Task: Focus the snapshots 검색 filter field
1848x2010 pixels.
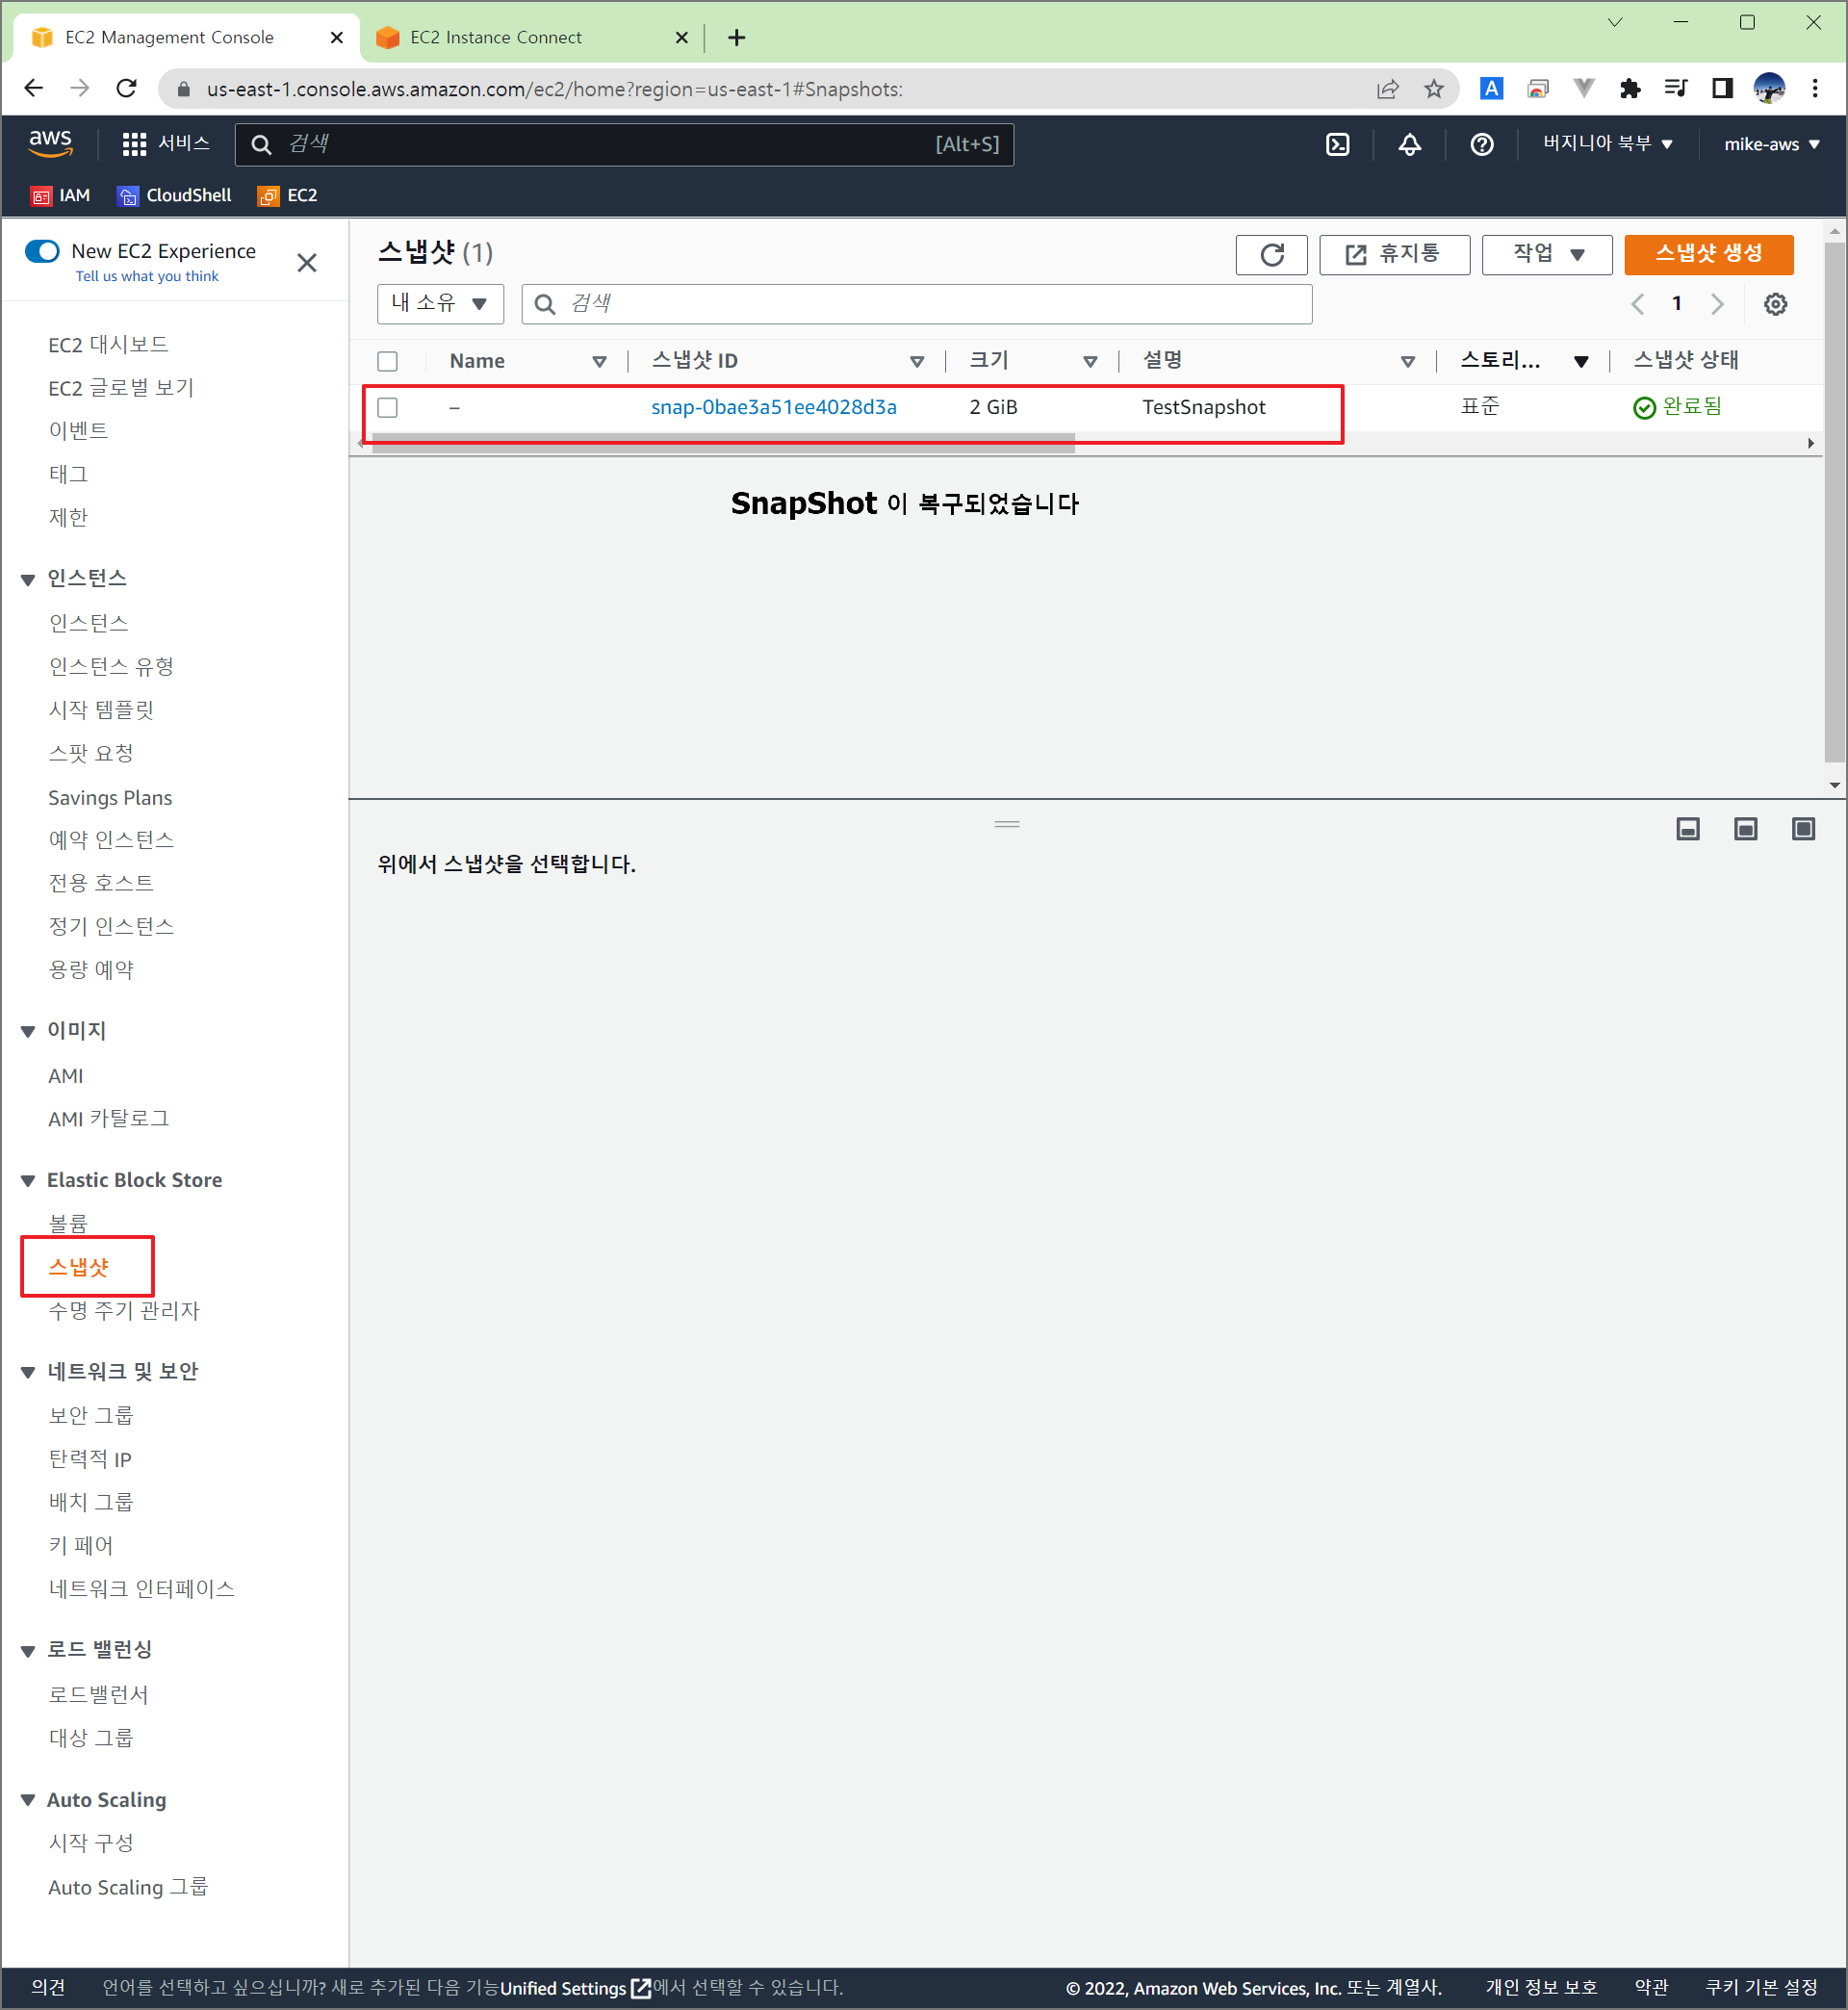Action: point(916,303)
